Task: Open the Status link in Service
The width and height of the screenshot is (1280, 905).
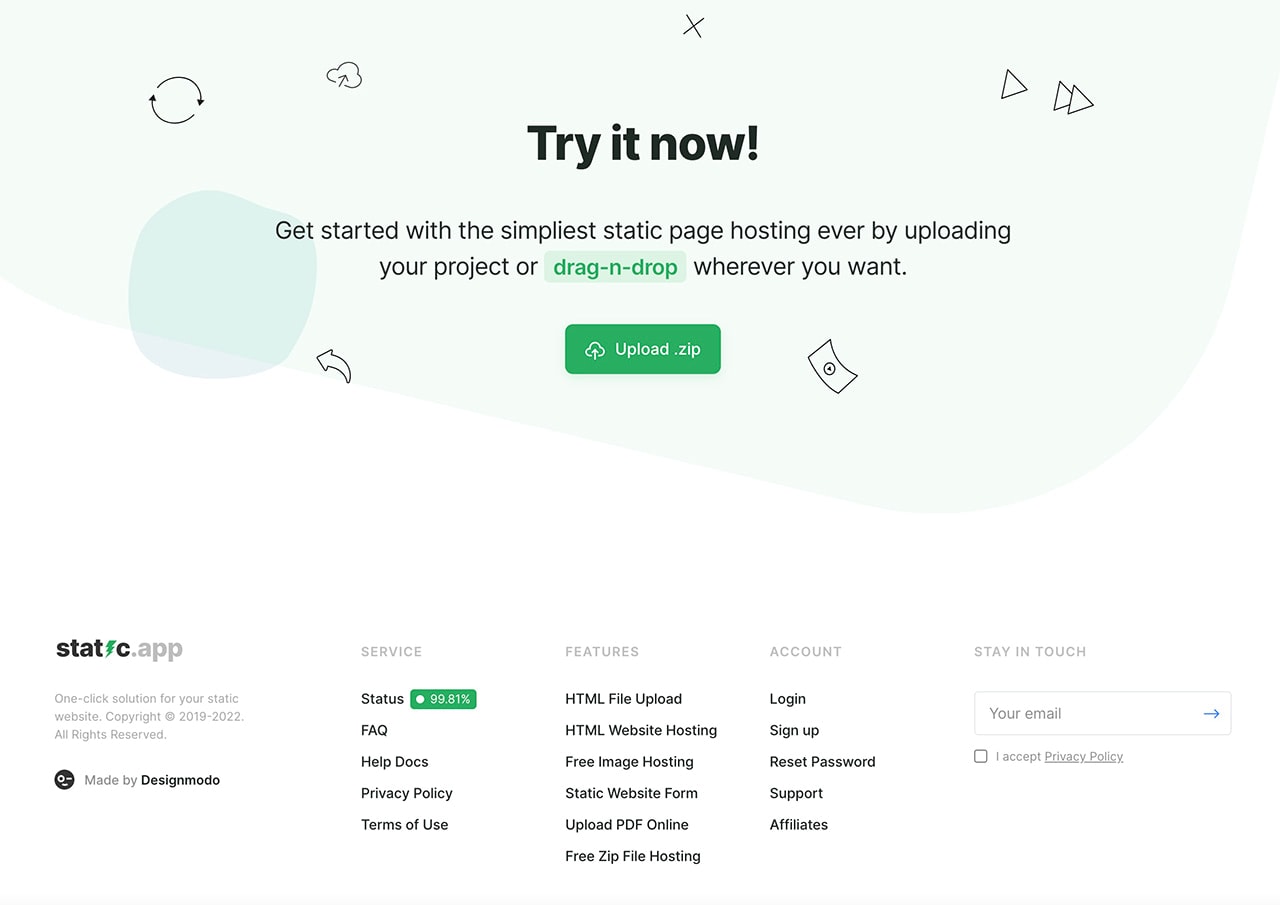Action: click(382, 699)
